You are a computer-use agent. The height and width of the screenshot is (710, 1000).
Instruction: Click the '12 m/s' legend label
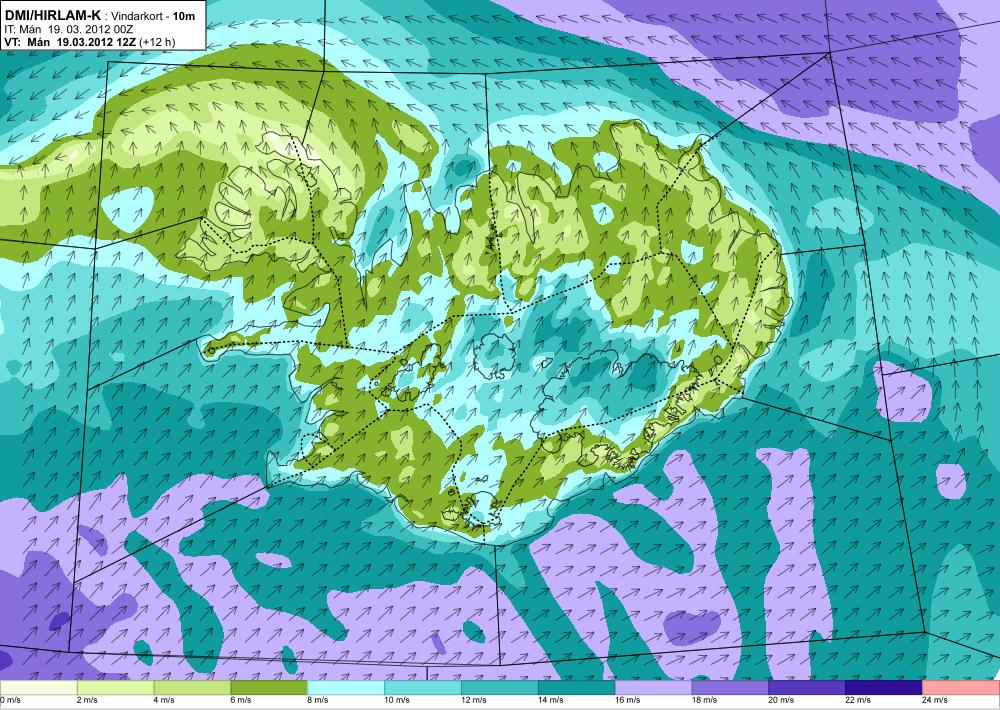(474, 700)
